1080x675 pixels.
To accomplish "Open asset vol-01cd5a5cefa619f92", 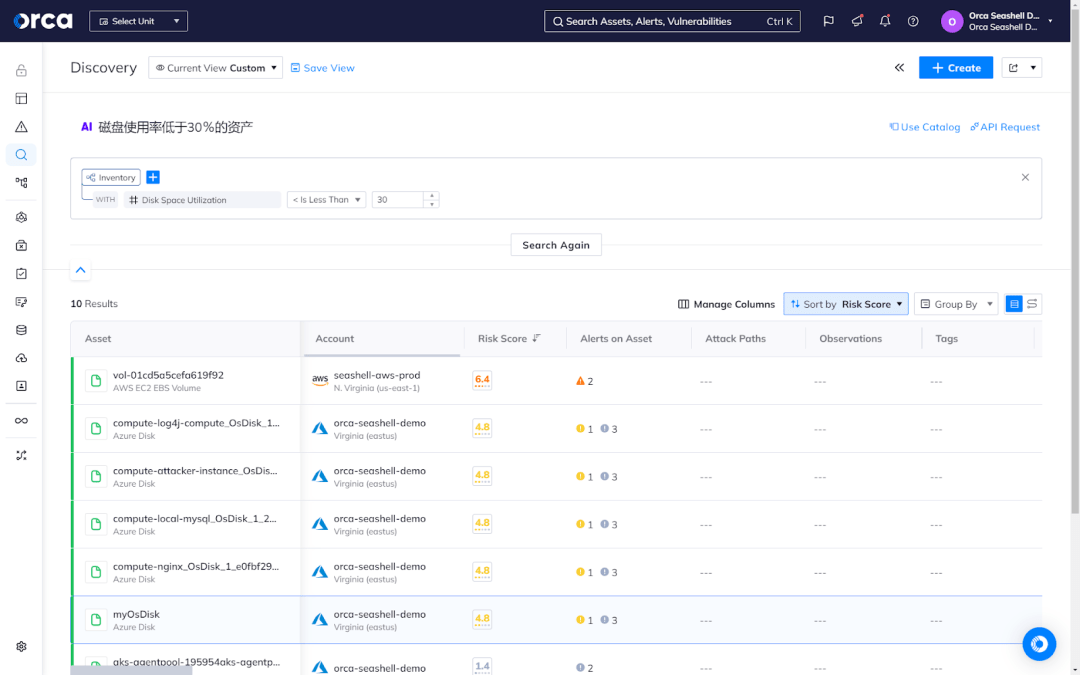I will [x=168, y=375].
